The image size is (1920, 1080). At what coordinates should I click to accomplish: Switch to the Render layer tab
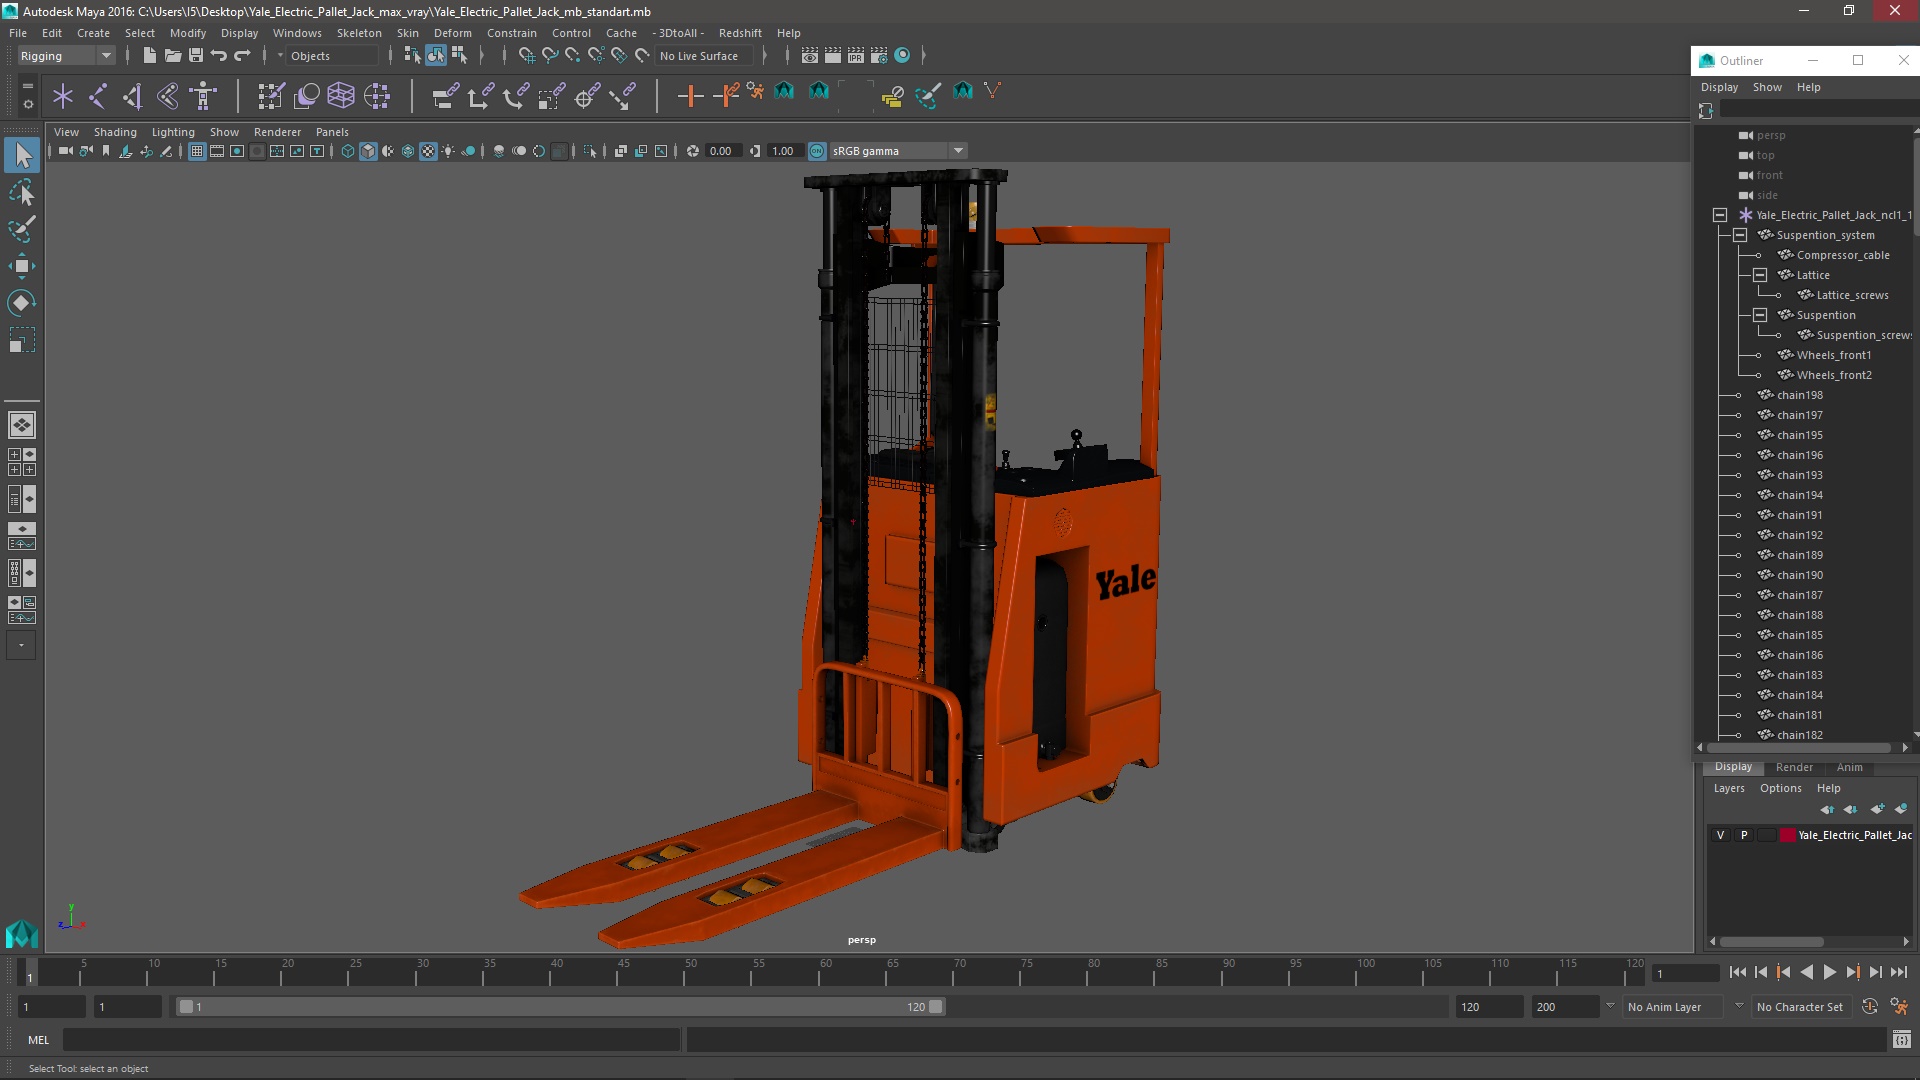pyautogui.click(x=1794, y=767)
